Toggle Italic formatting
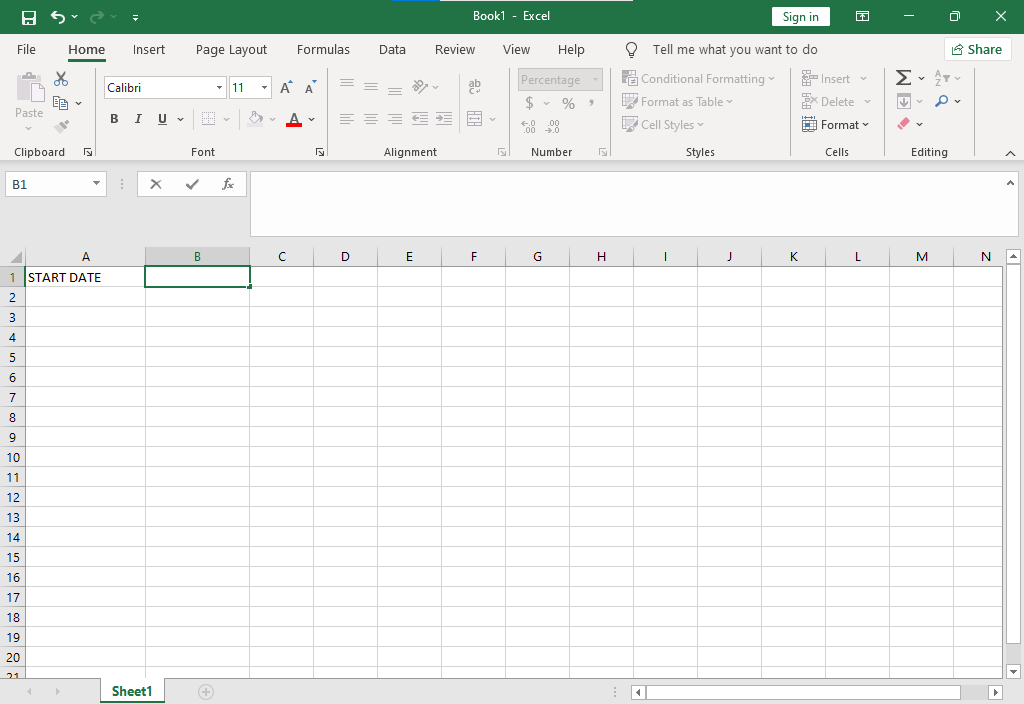Viewport: 1024px width, 704px height. click(138, 119)
